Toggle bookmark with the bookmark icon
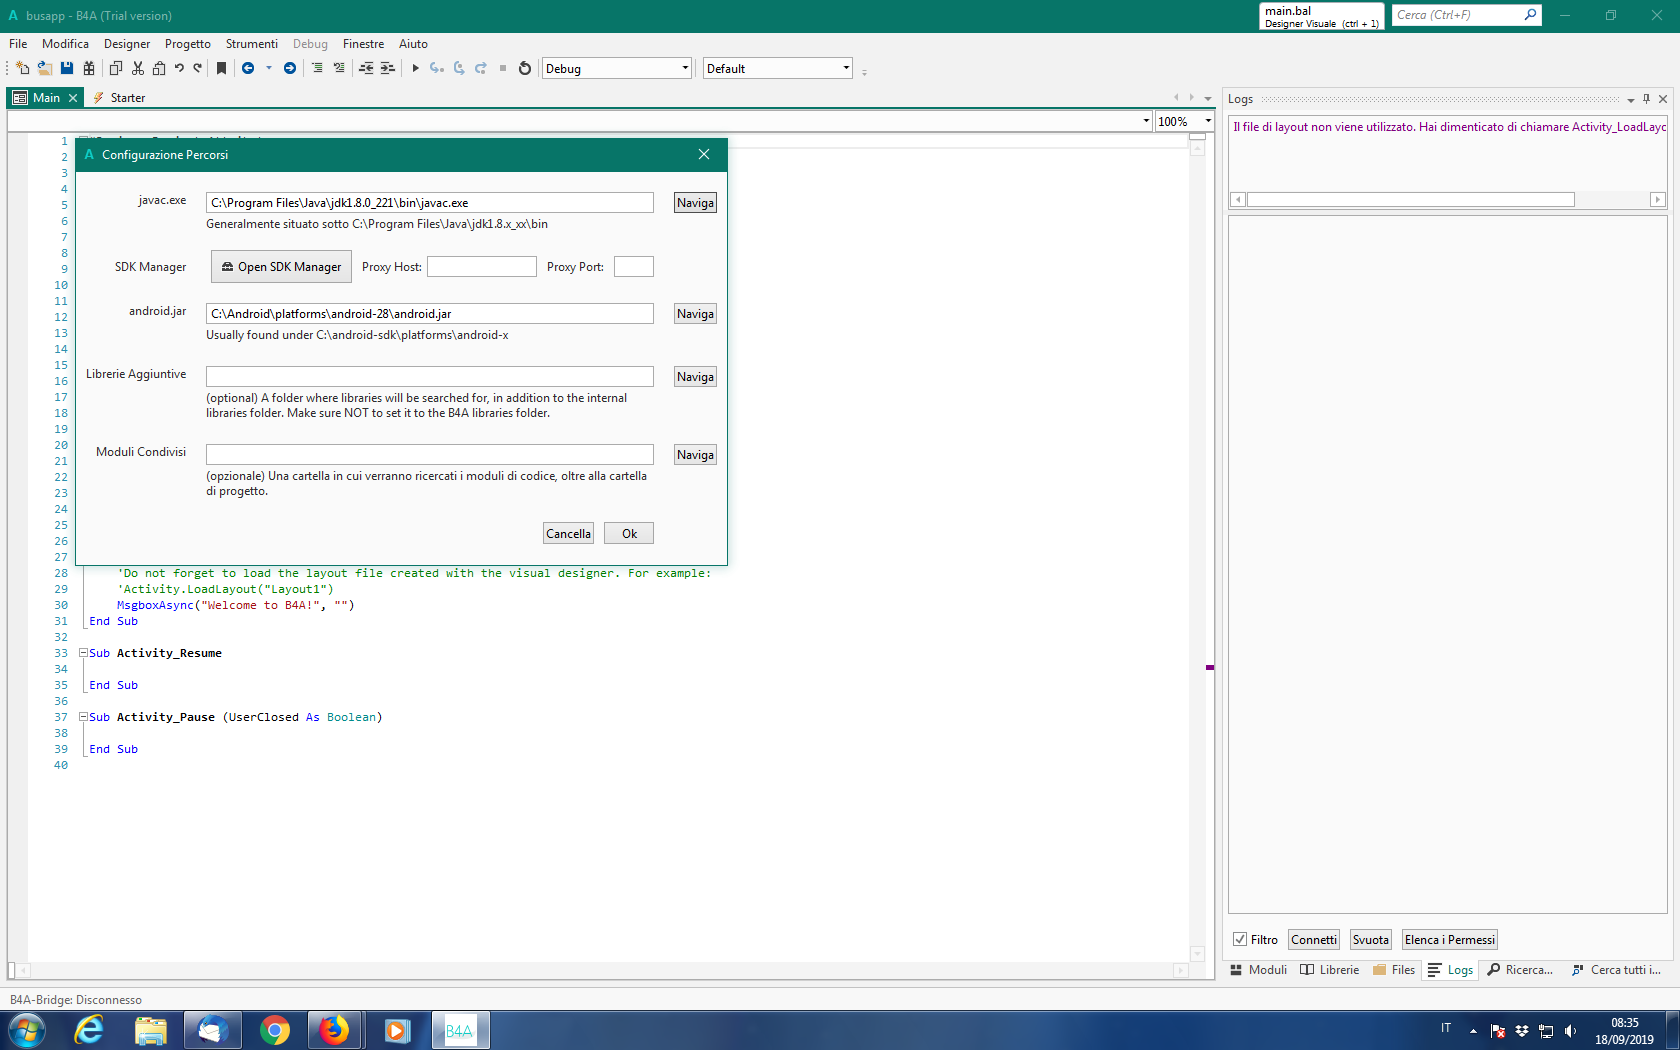Image resolution: width=1680 pixels, height=1050 pixels. point(222,68)
